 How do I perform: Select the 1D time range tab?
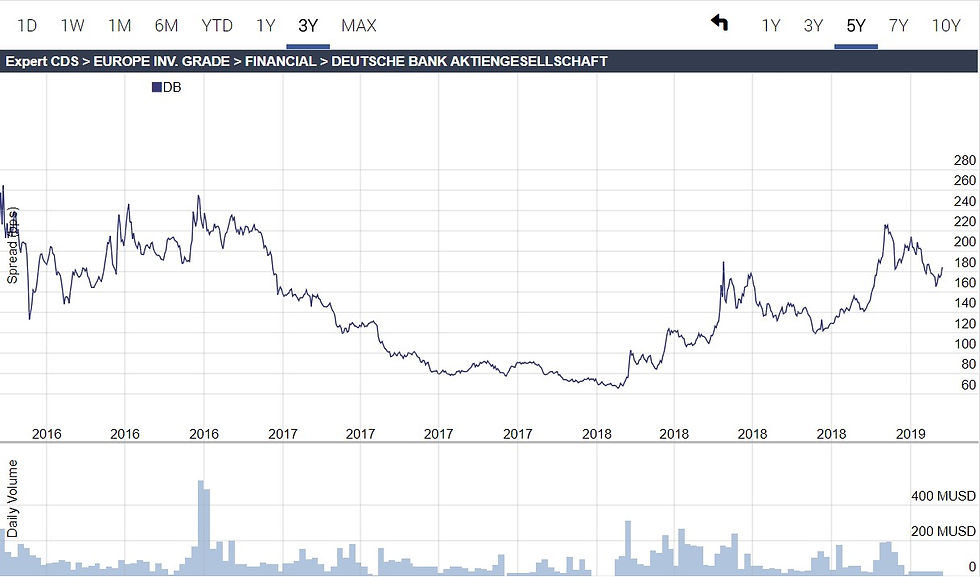(x=27, y=26)
